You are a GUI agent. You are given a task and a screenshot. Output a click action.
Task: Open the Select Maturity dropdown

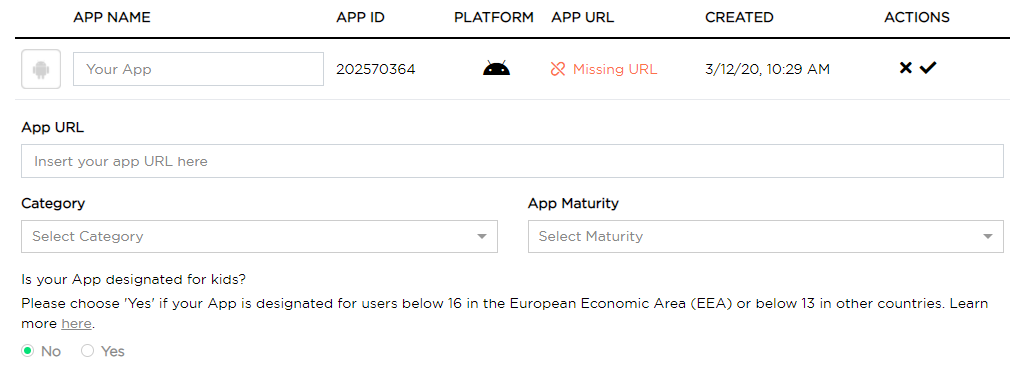(766, 236)
